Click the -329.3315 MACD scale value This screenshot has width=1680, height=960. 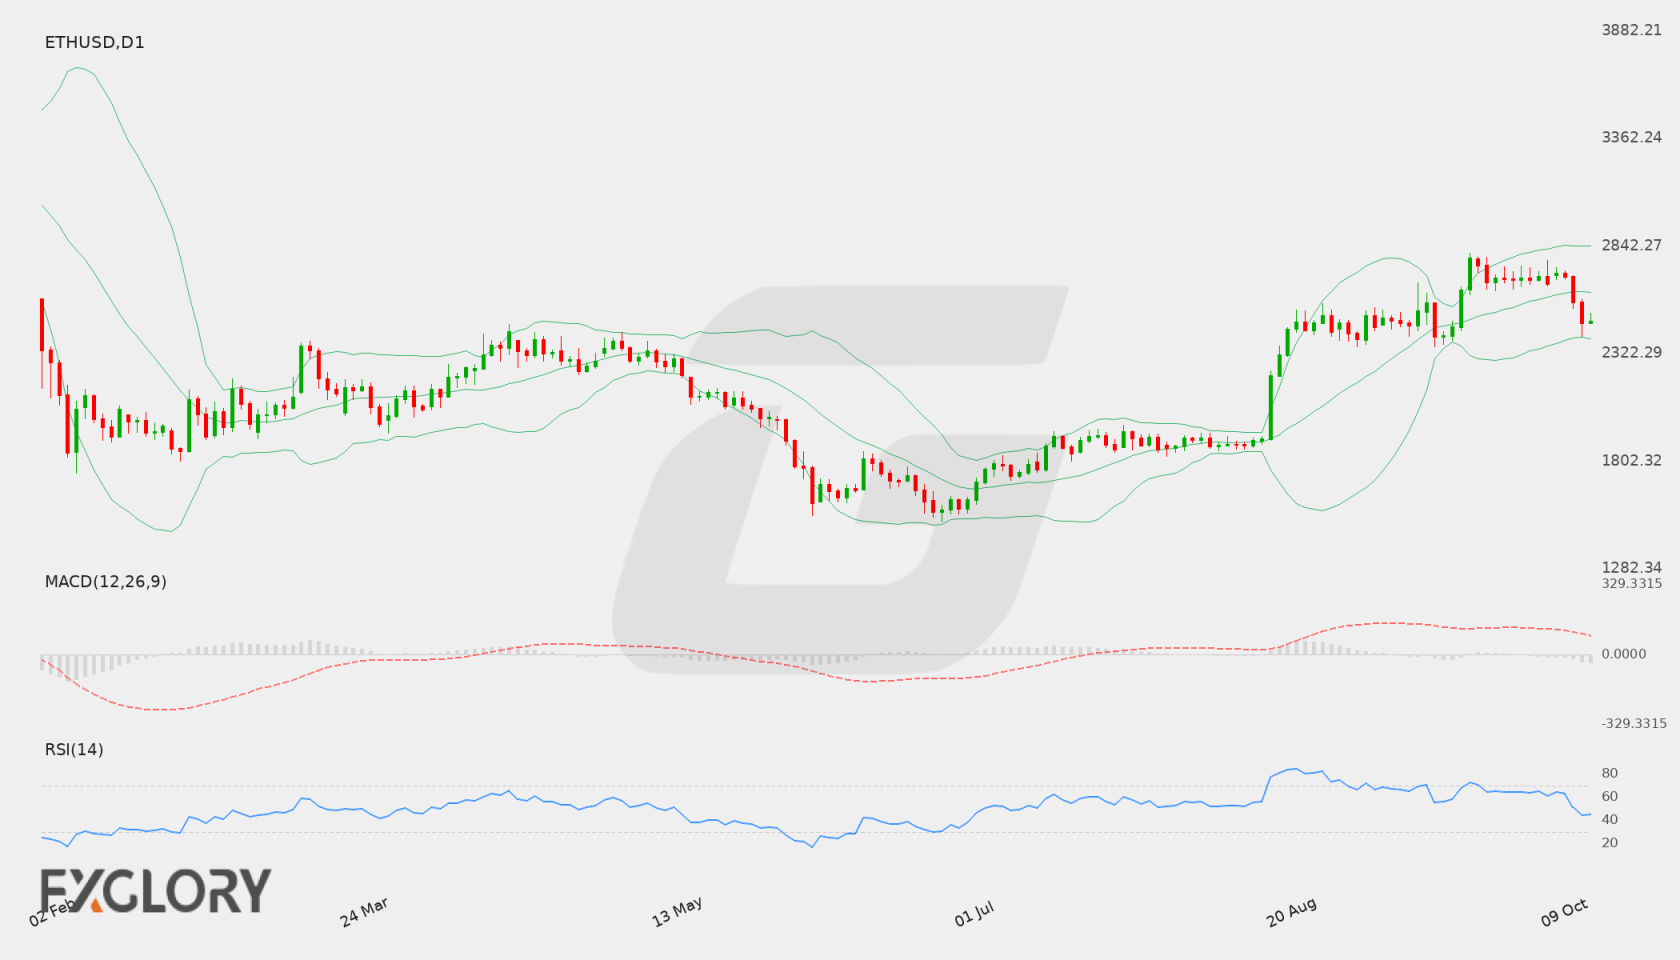tap(1634, 723)
